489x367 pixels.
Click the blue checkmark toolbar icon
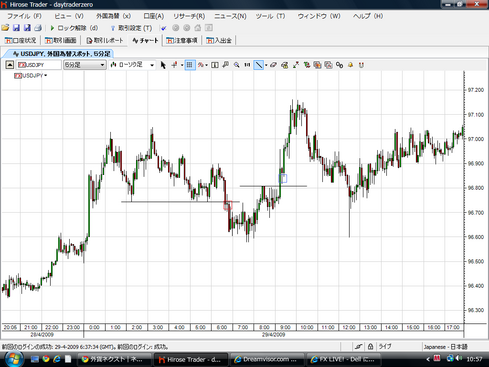164,28
